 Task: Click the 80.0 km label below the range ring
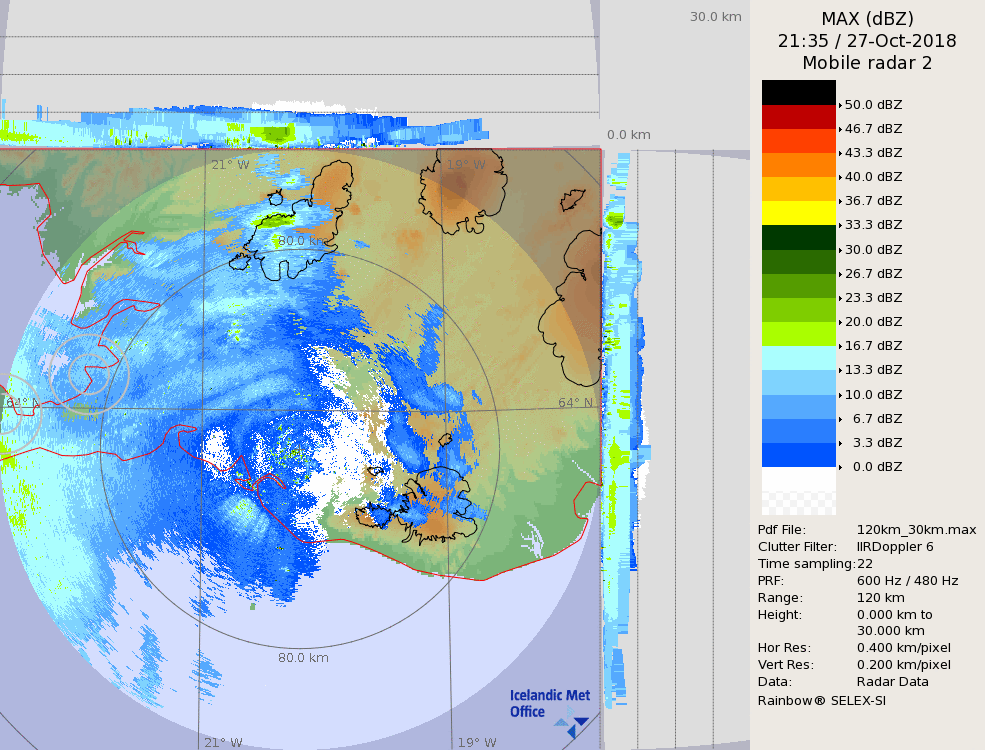coord(303,658)
